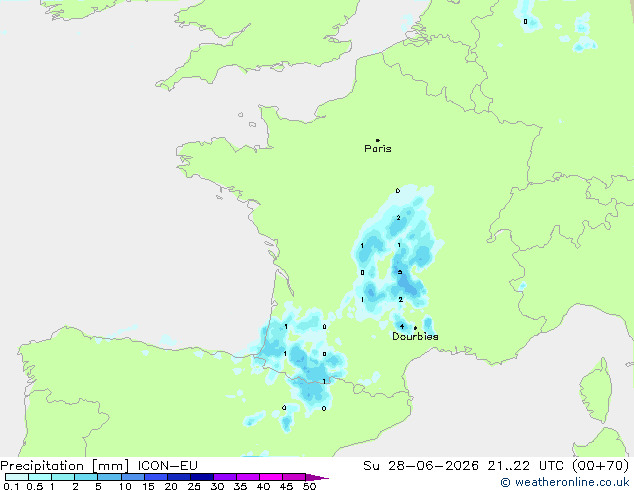Select the 15–20 mm legend swatch
Screen dimensions: 634x490
[155, 477]
